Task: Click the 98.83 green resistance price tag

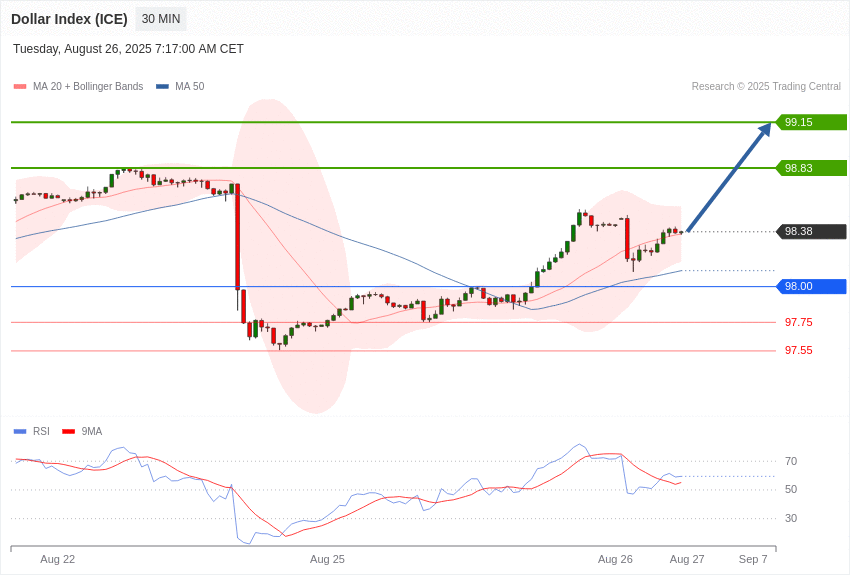Action: [811, 168]
